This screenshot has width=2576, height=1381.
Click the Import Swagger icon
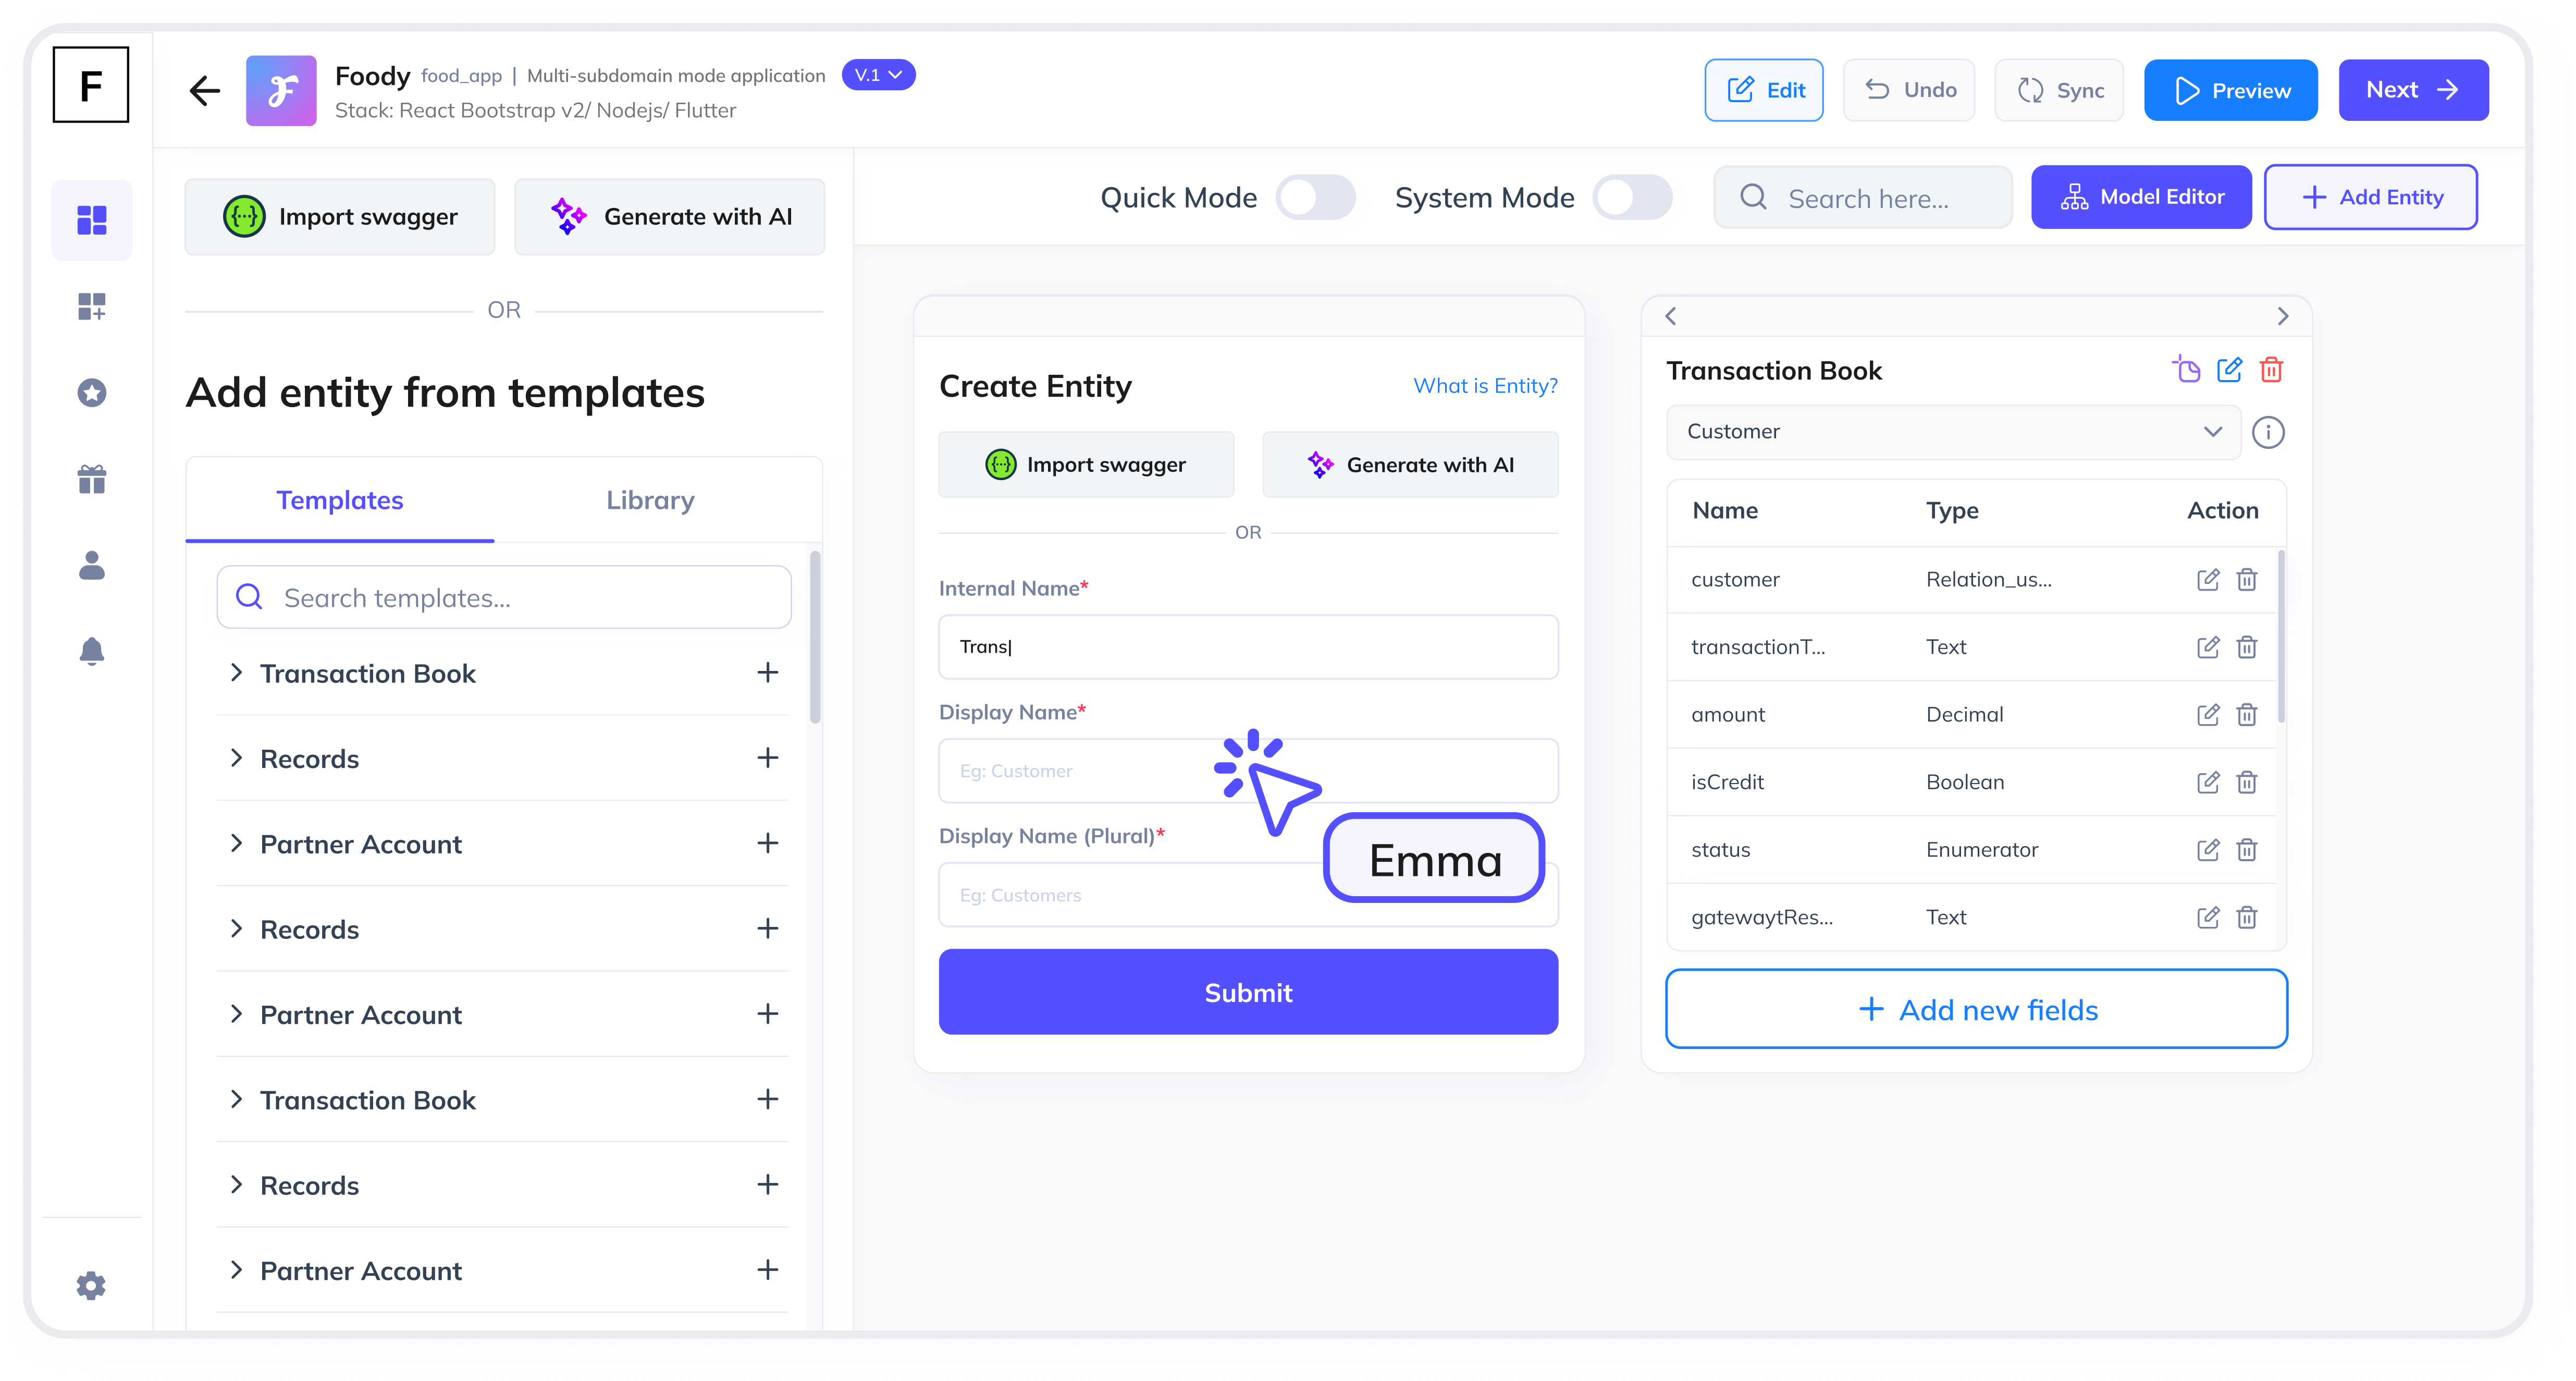(245, 216)
